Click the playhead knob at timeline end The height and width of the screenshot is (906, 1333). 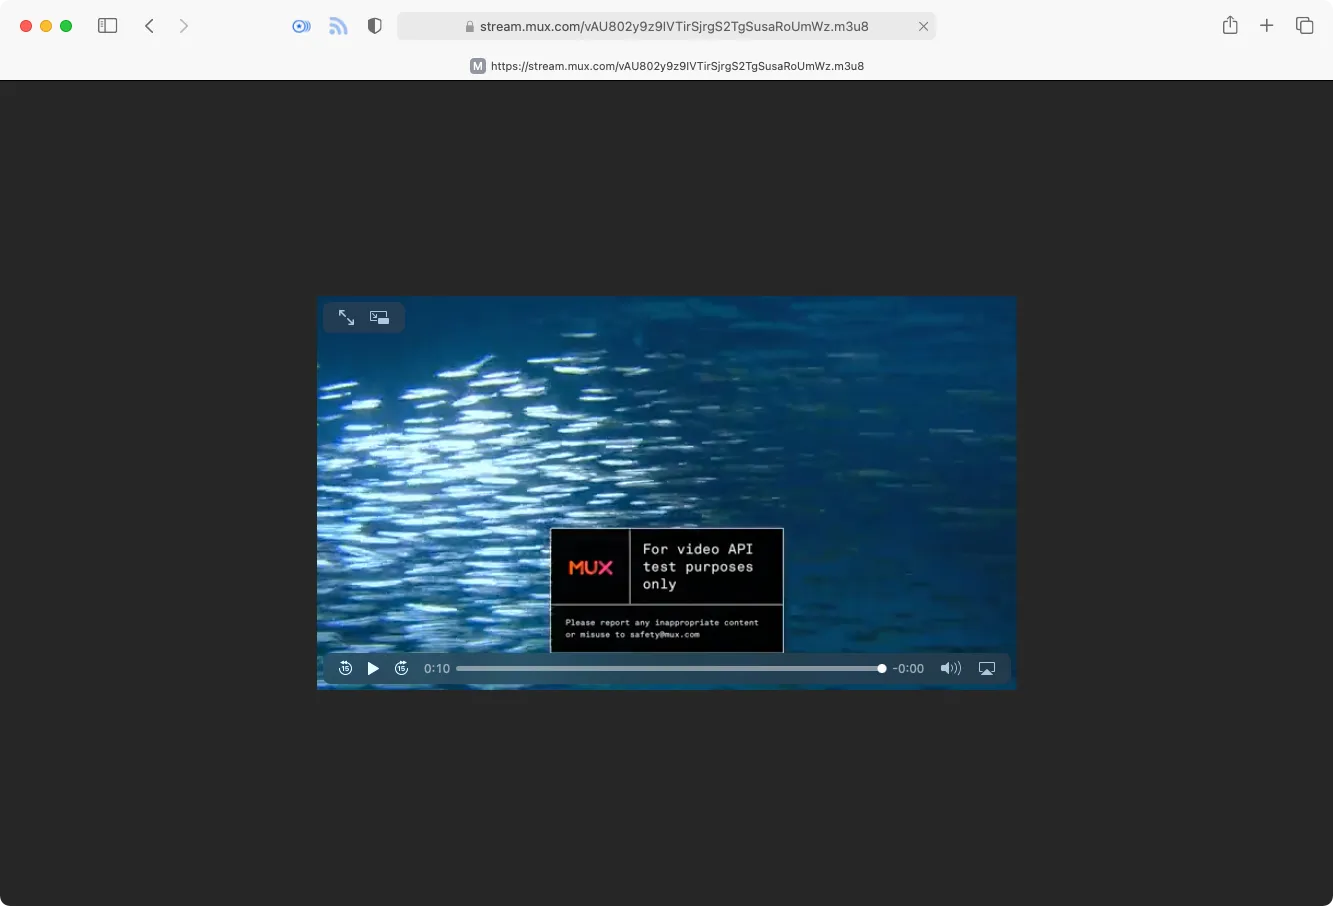[x=882, y=668]
